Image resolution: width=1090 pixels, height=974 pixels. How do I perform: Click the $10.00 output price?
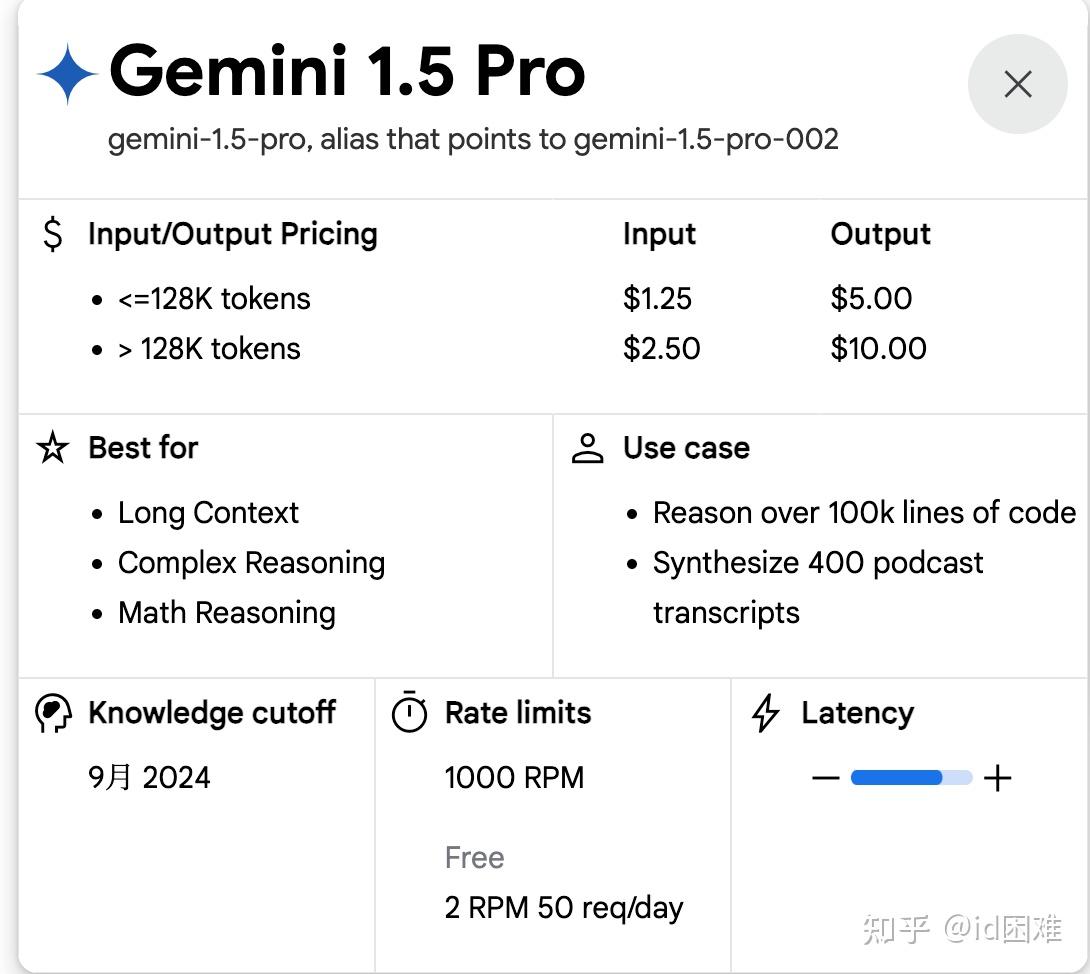878,349
